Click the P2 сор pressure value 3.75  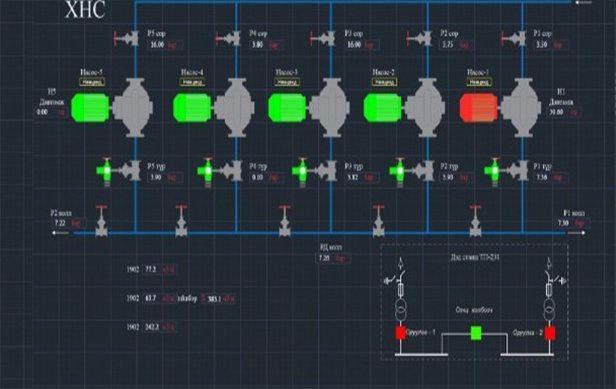(x=448, y=45)
